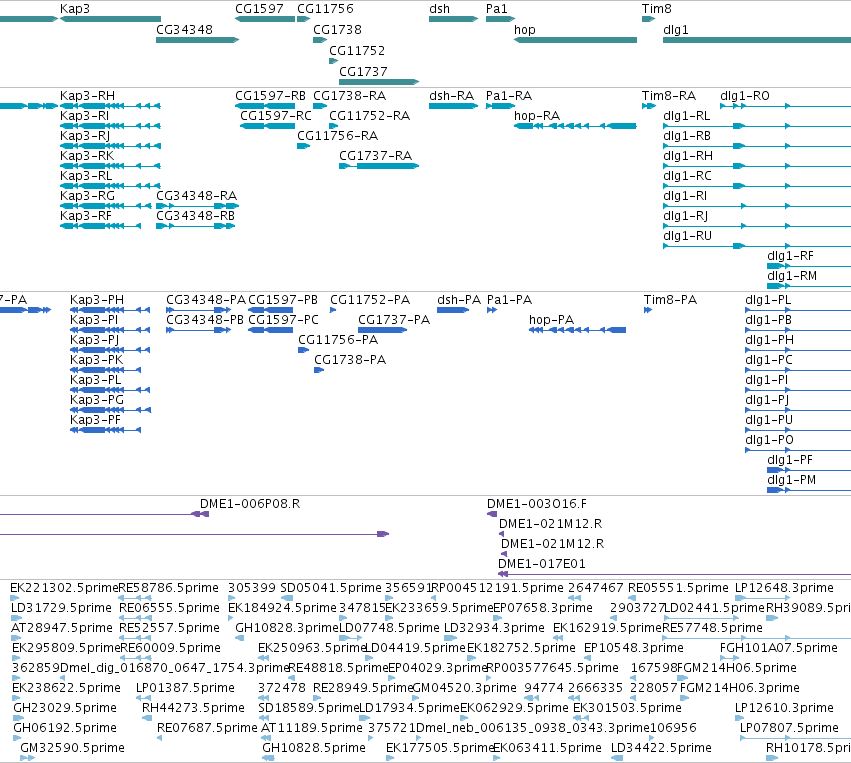
Task: Click transcript dlg1-RL
Action: pyautogui.click(x=757, y=126)
